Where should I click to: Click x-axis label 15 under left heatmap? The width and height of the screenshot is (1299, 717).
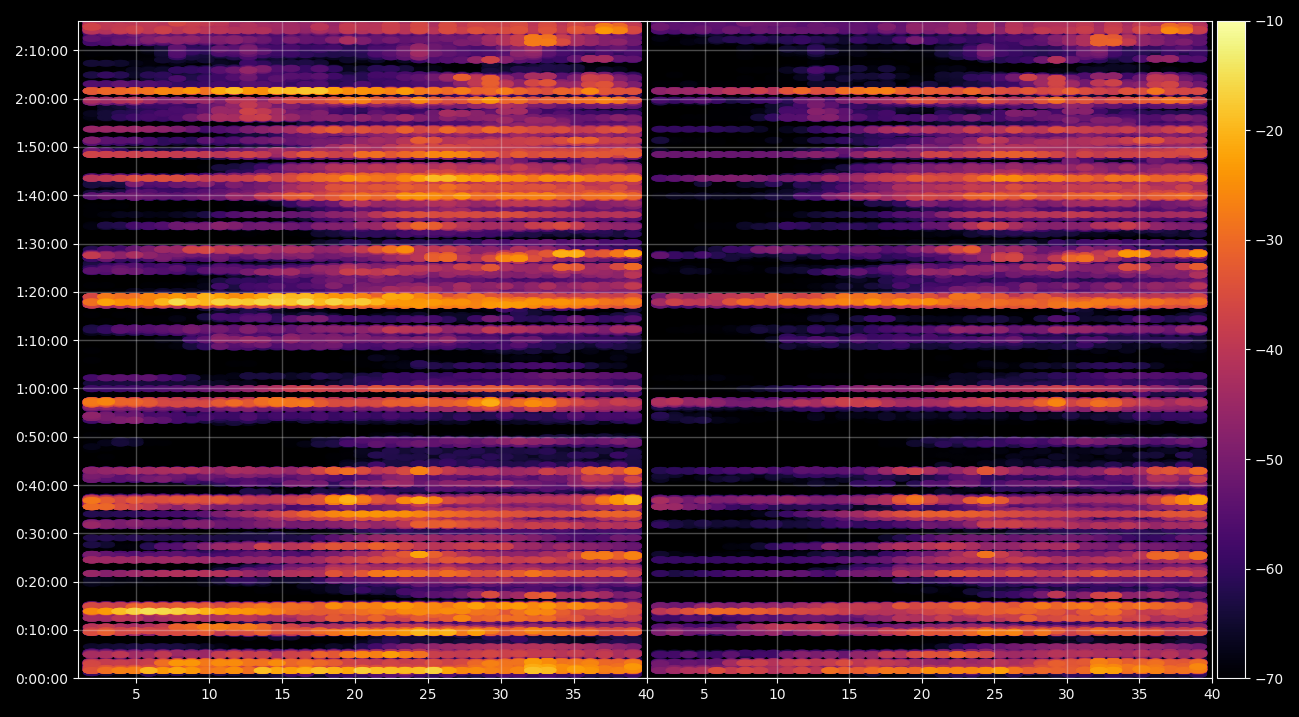(282, 696)
